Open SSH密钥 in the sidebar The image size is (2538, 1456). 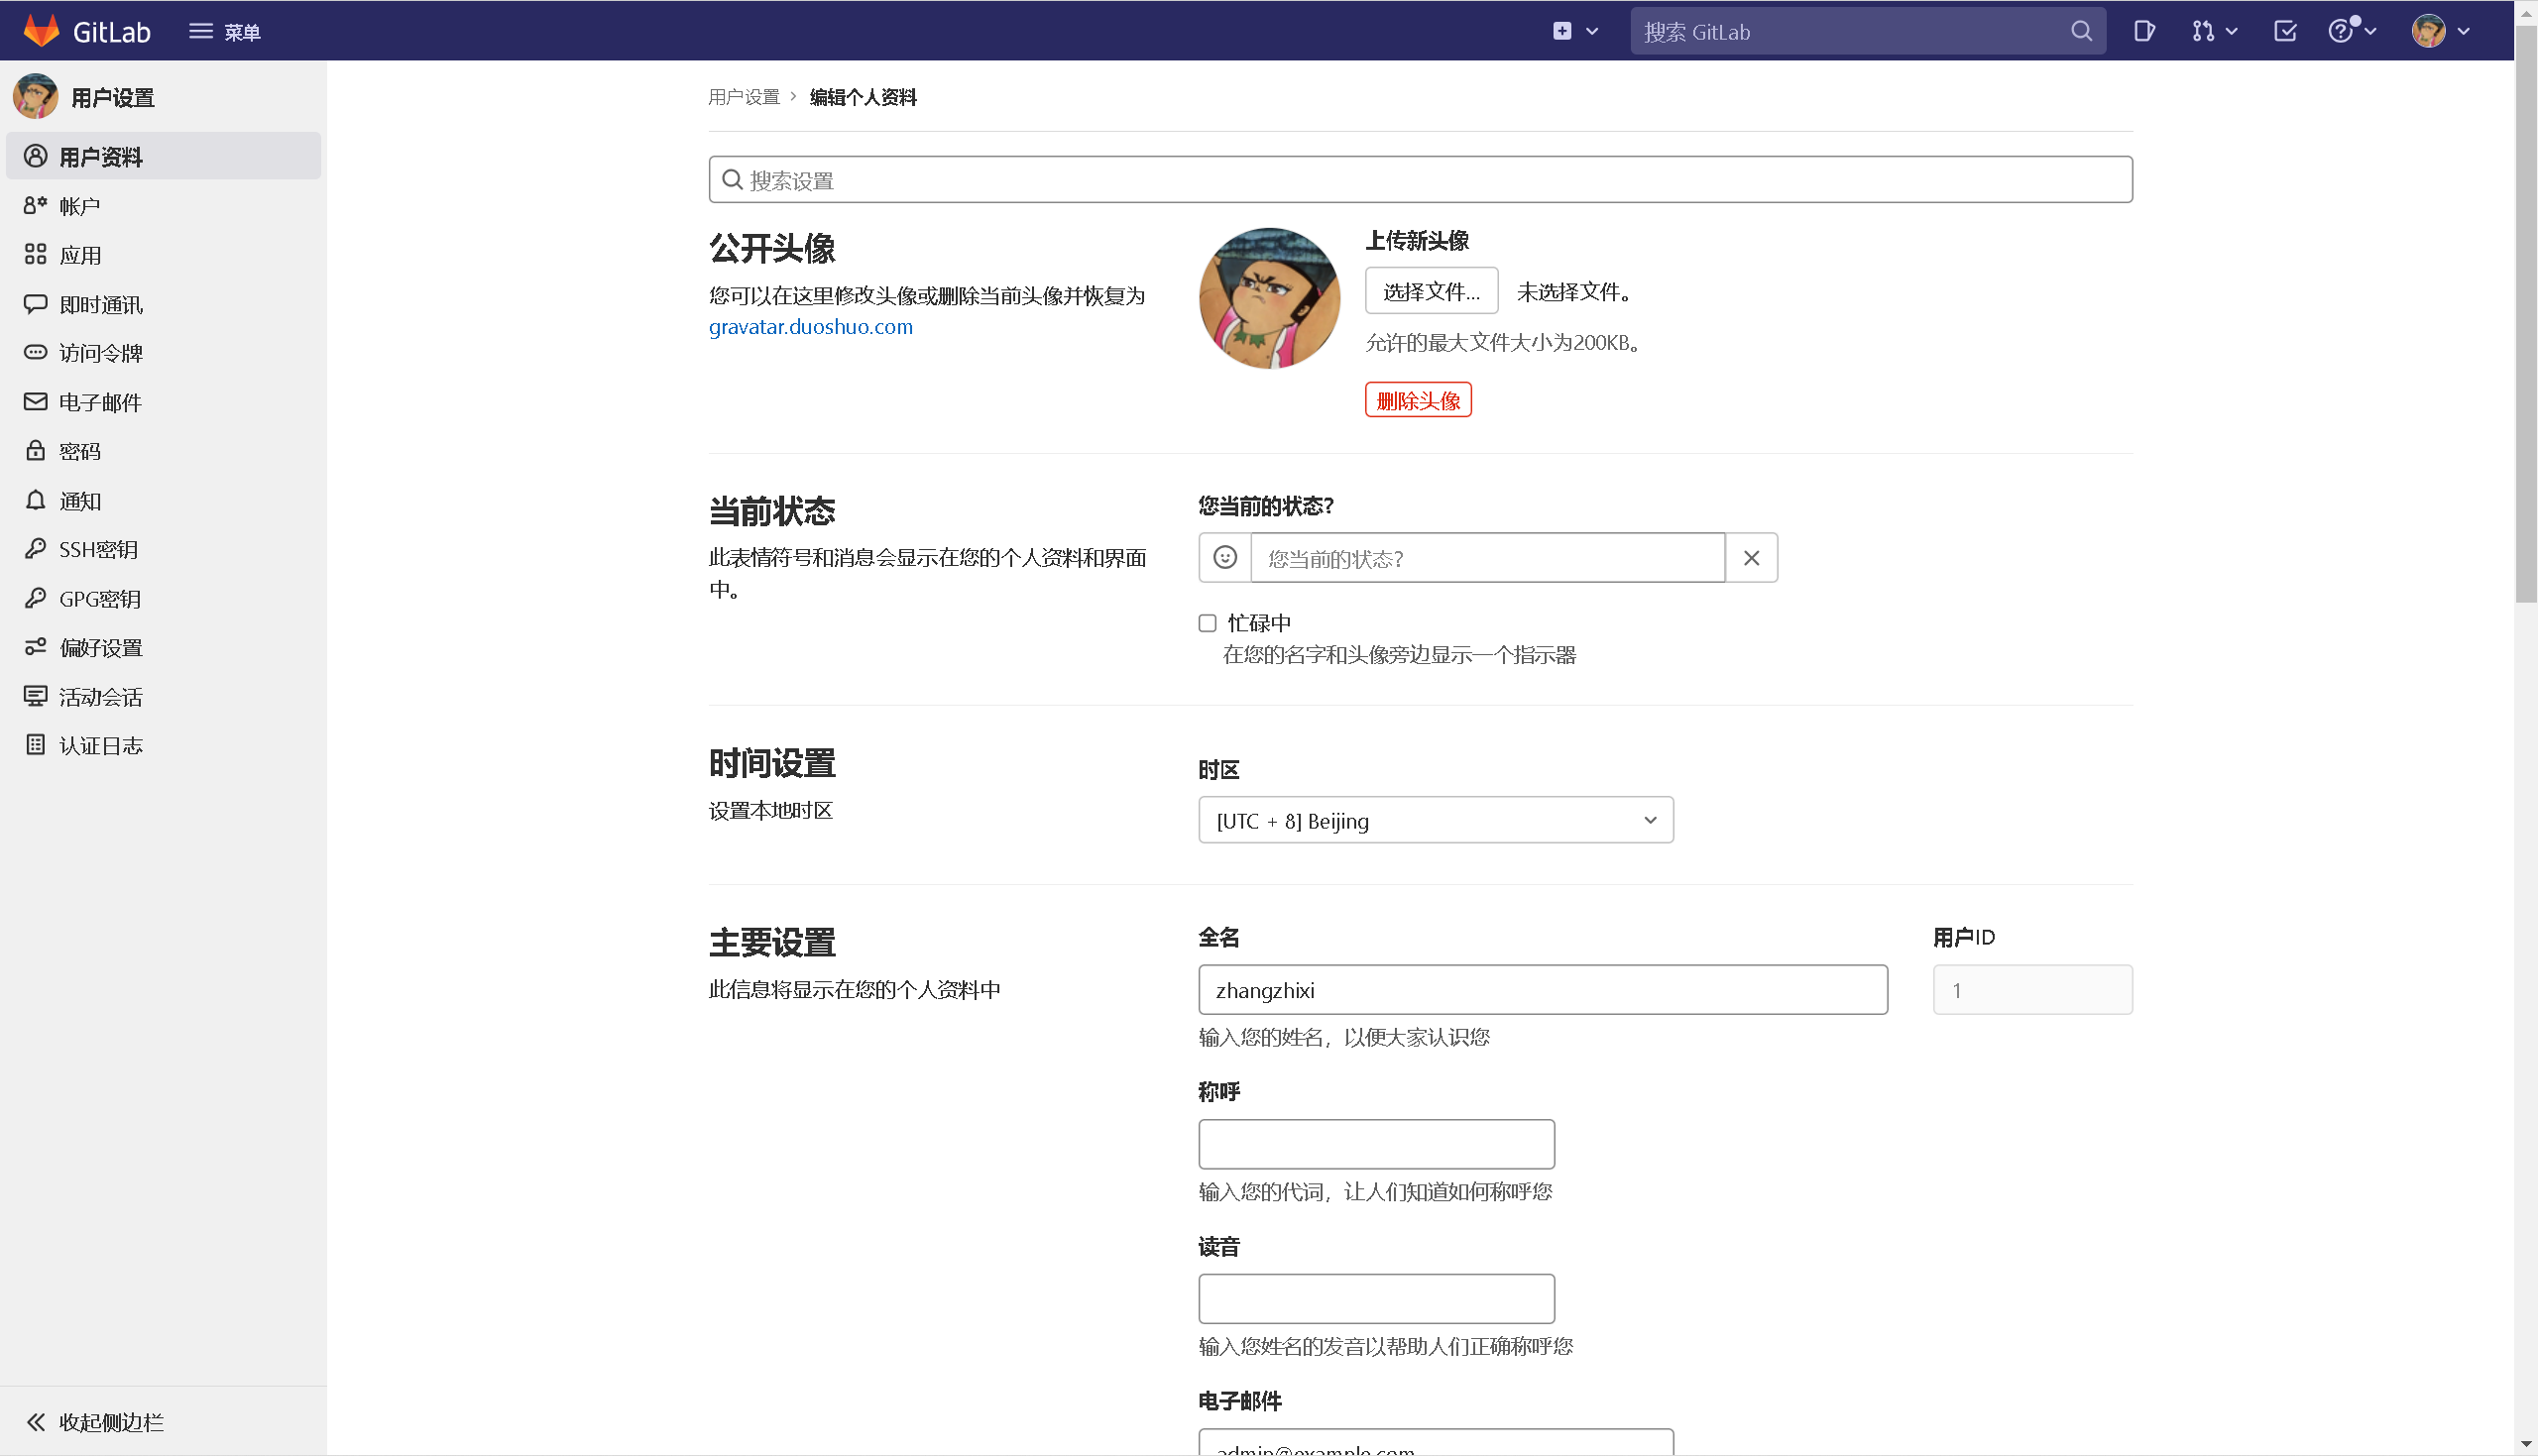click(98, 549)
